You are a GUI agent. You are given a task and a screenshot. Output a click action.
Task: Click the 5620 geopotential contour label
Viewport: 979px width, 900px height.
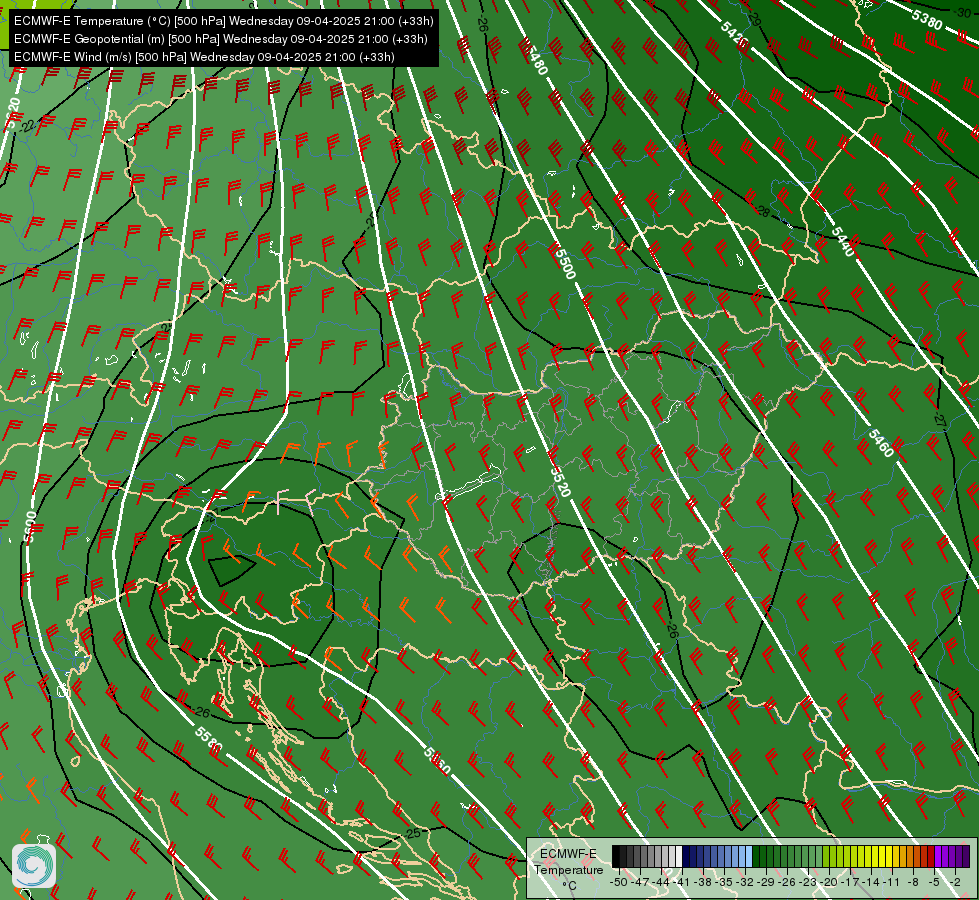[x=13, y=113]
